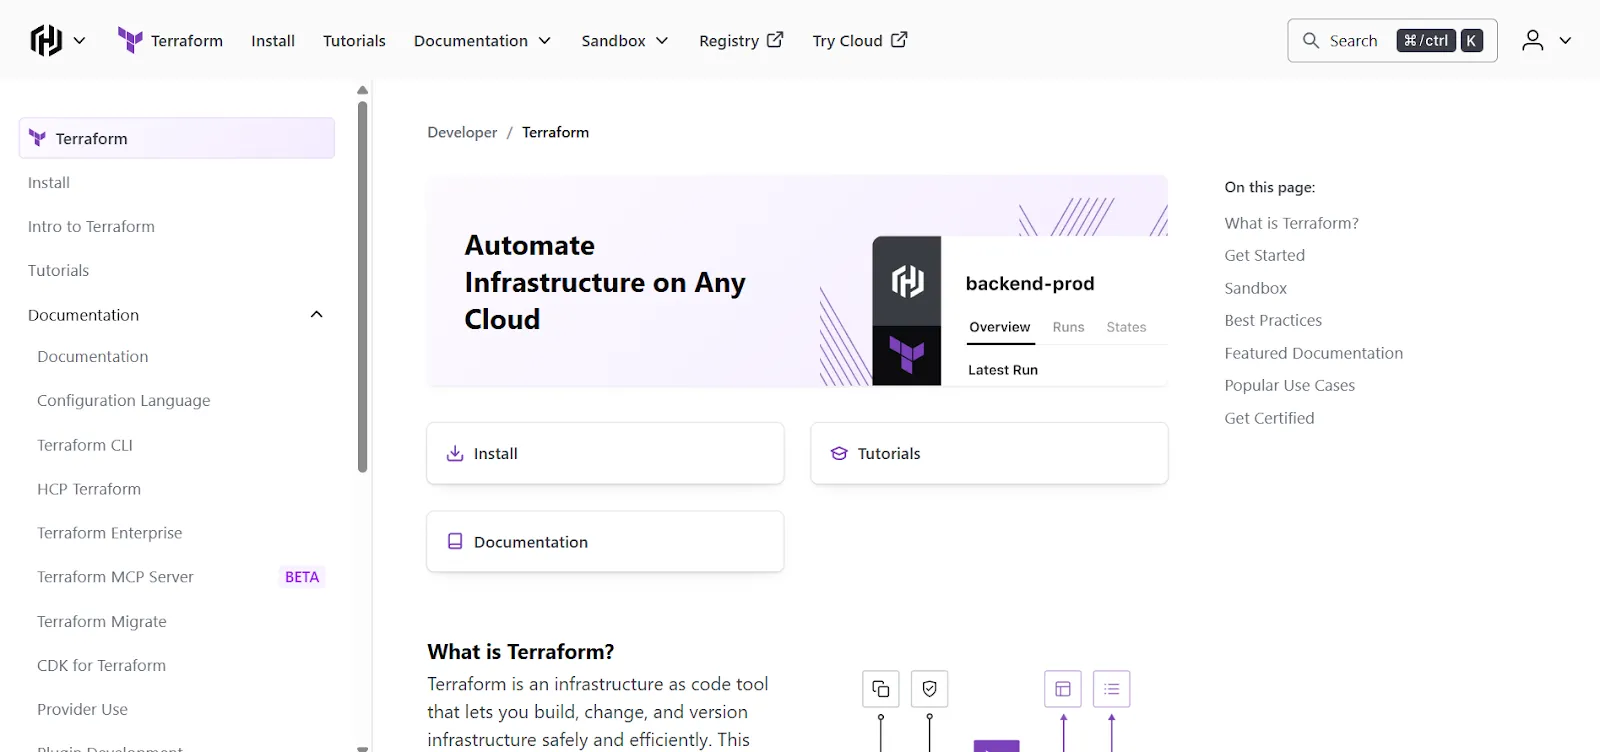Click the Install card button
Image resolution: width=1600 pixels, height=752 pixels.
point(605,453)
